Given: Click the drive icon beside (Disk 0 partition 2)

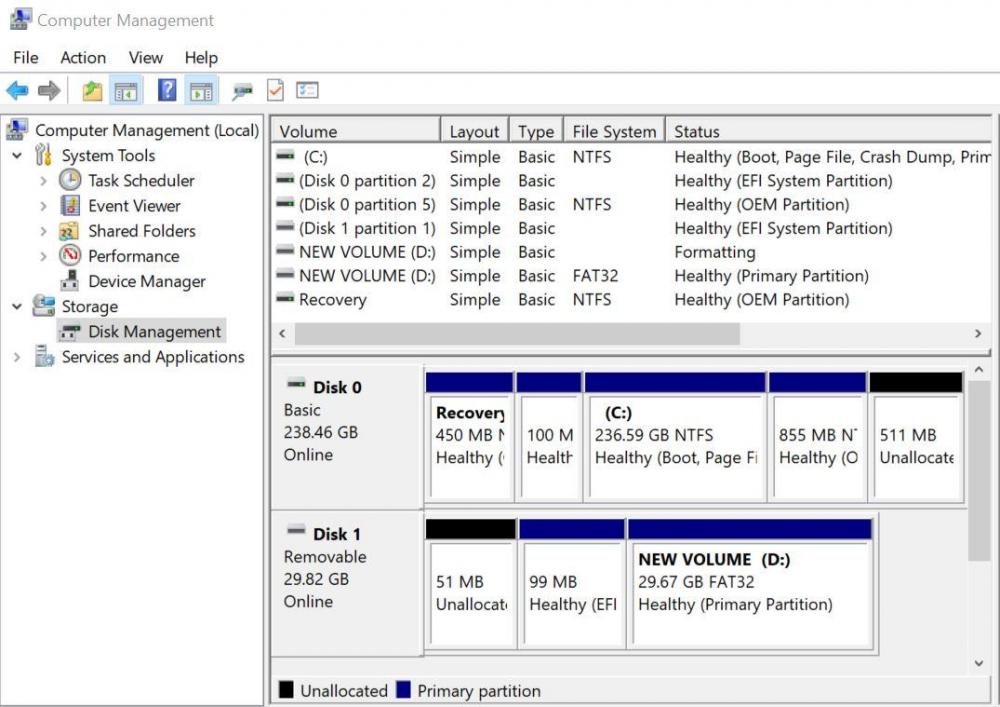Looking at the screenshot, I should 285,180.
